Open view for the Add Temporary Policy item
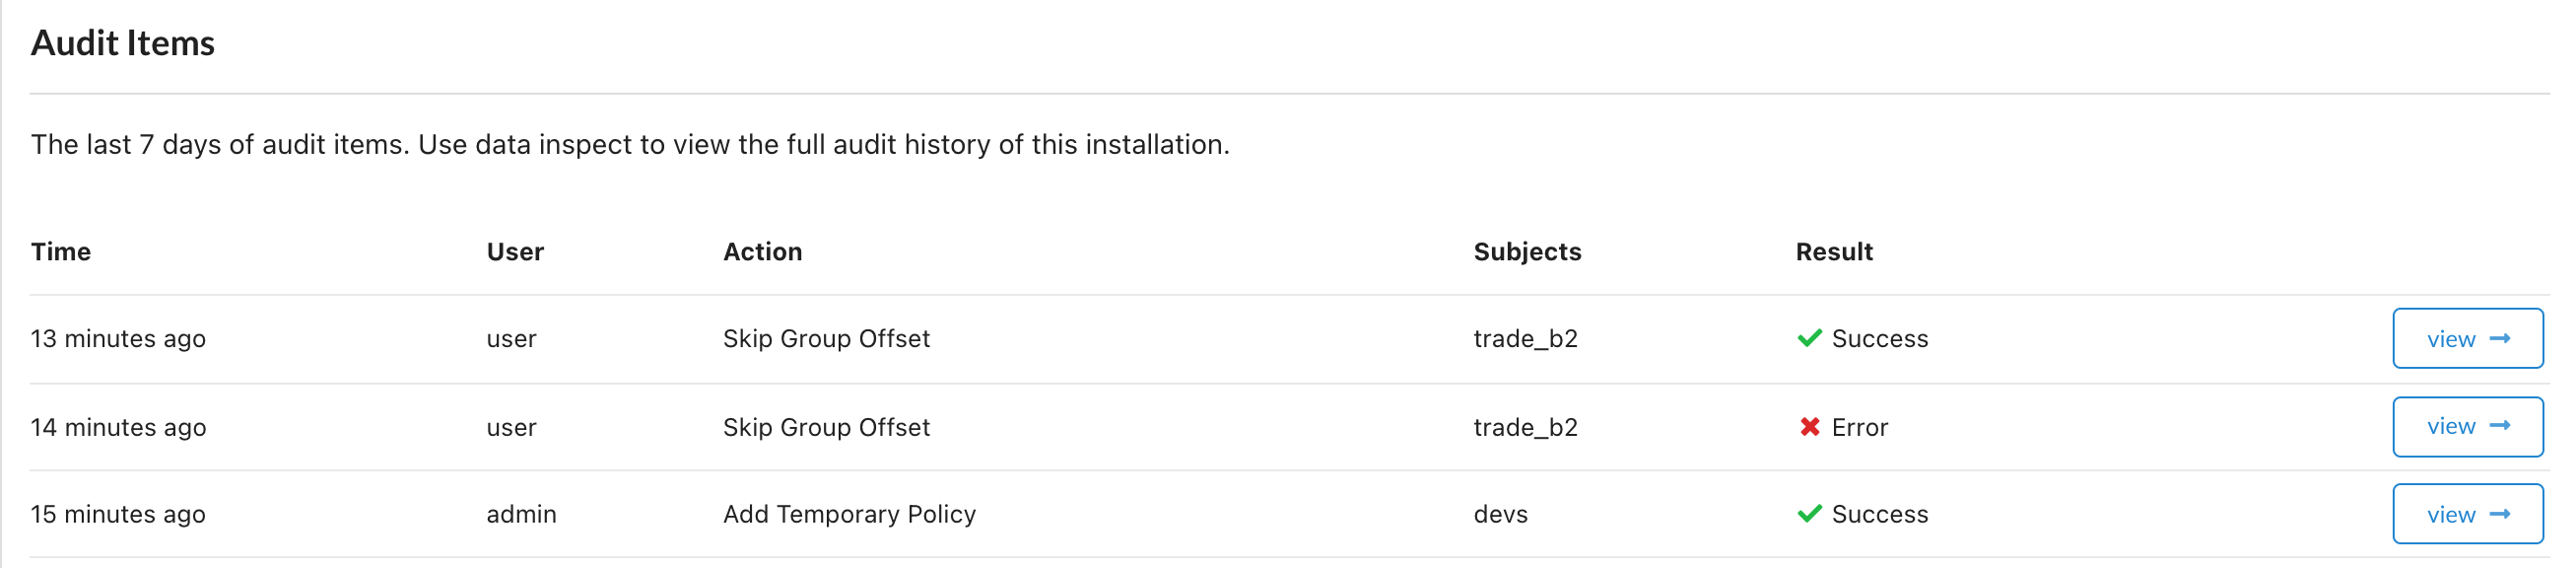 click(x=2467, y=514)
